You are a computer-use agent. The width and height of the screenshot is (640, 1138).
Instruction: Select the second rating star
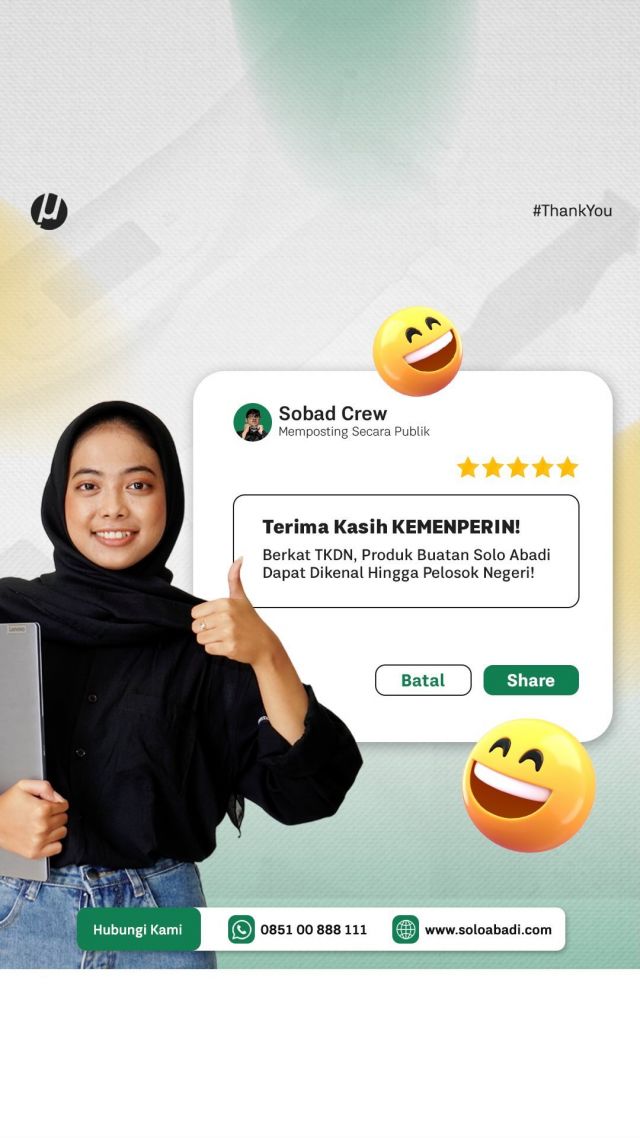point(493,467)
